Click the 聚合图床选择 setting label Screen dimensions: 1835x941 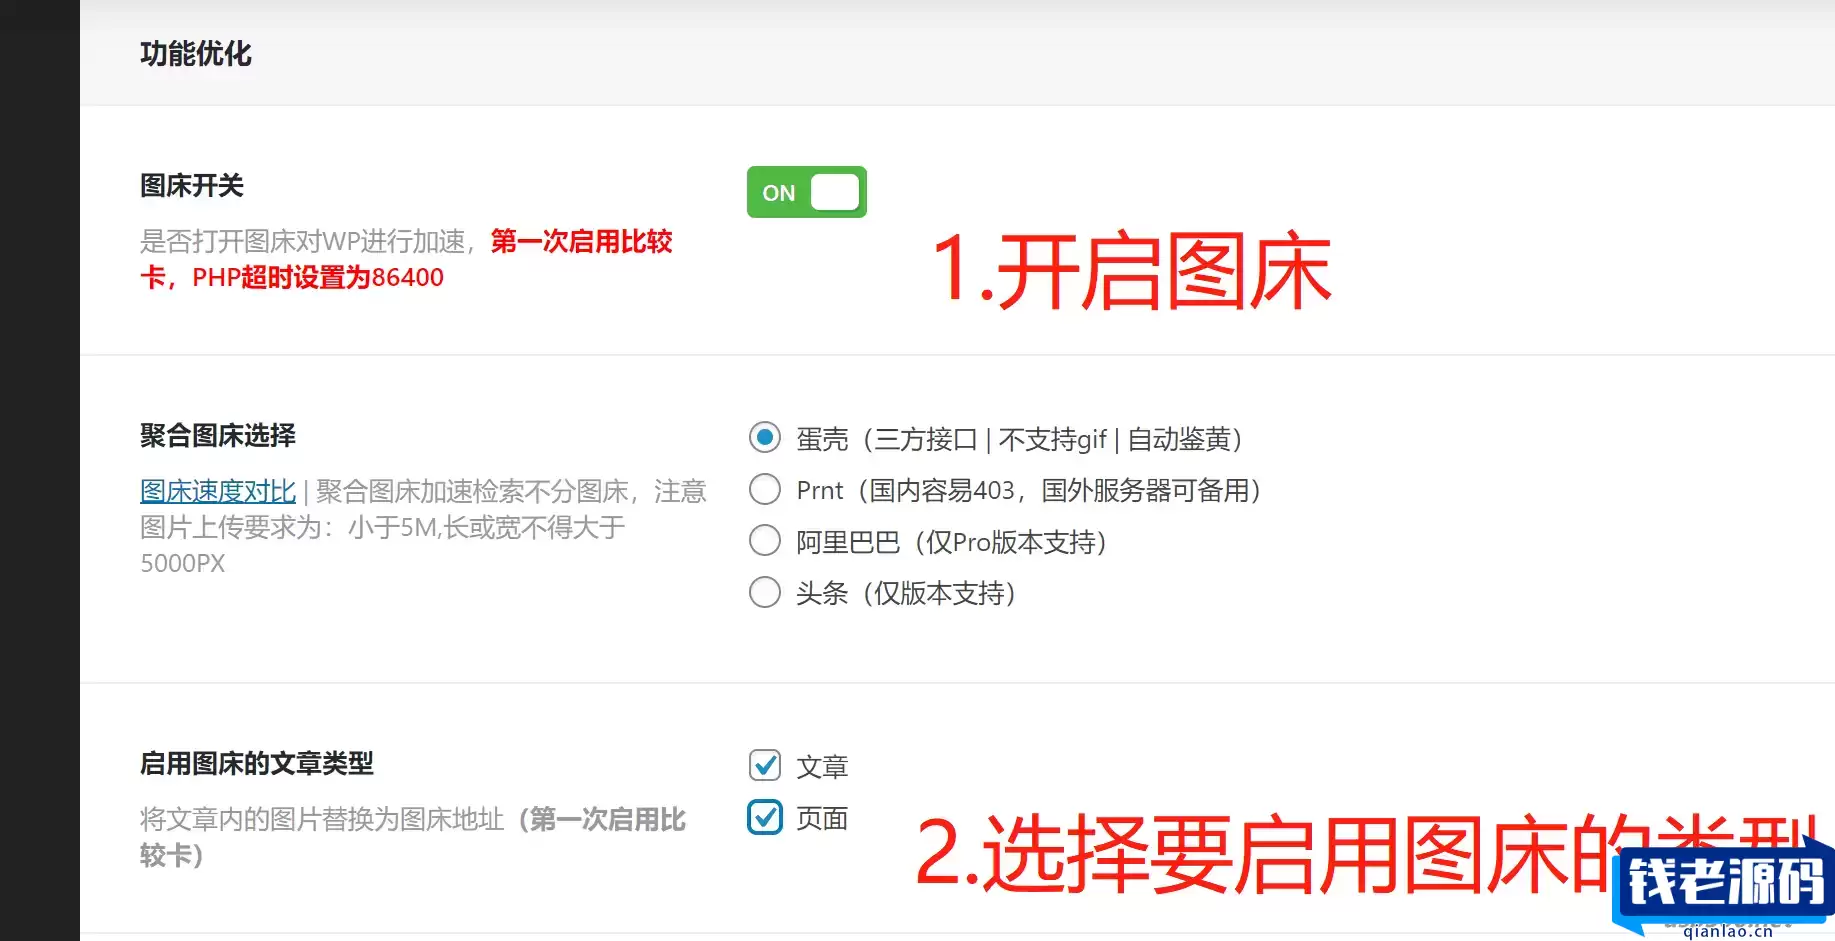click(x=218, y=436)
